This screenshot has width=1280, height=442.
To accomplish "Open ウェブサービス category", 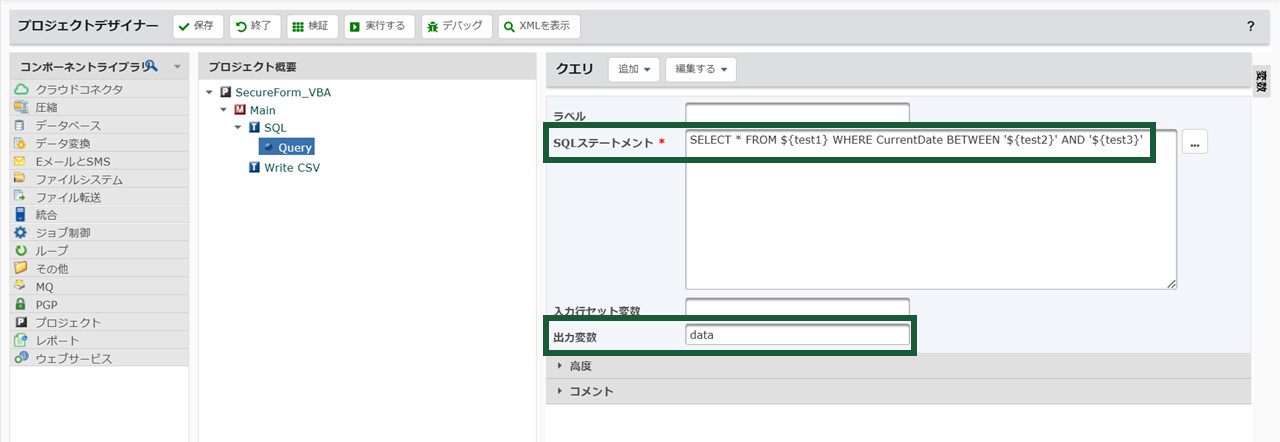I will pyautogui.click(x=99, y=358).
